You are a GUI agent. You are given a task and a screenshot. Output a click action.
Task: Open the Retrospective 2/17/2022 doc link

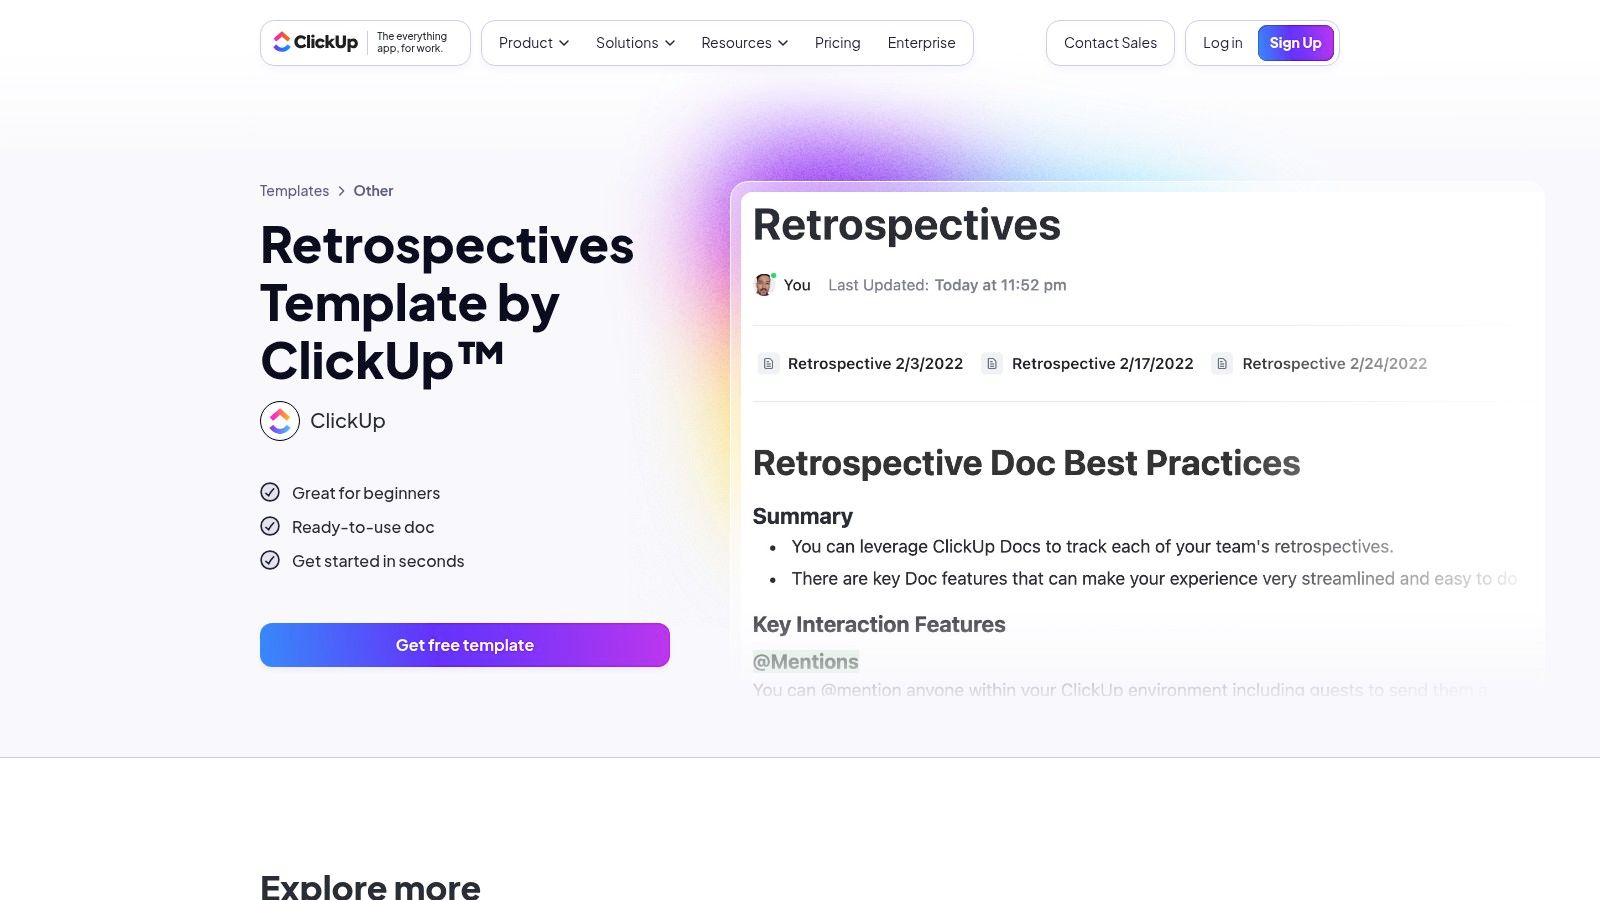(x=1103, y=364)
